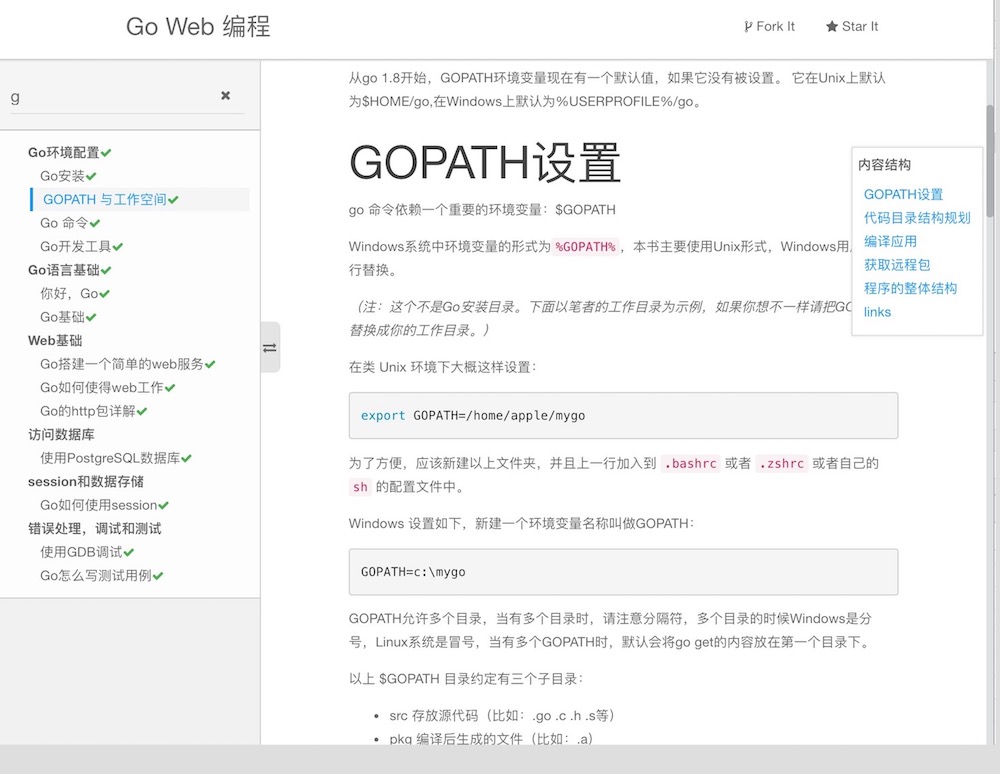Click the src 存放源代码 bullet item
This screenshot has width=1000, height=774.
(x=502, y=716)
